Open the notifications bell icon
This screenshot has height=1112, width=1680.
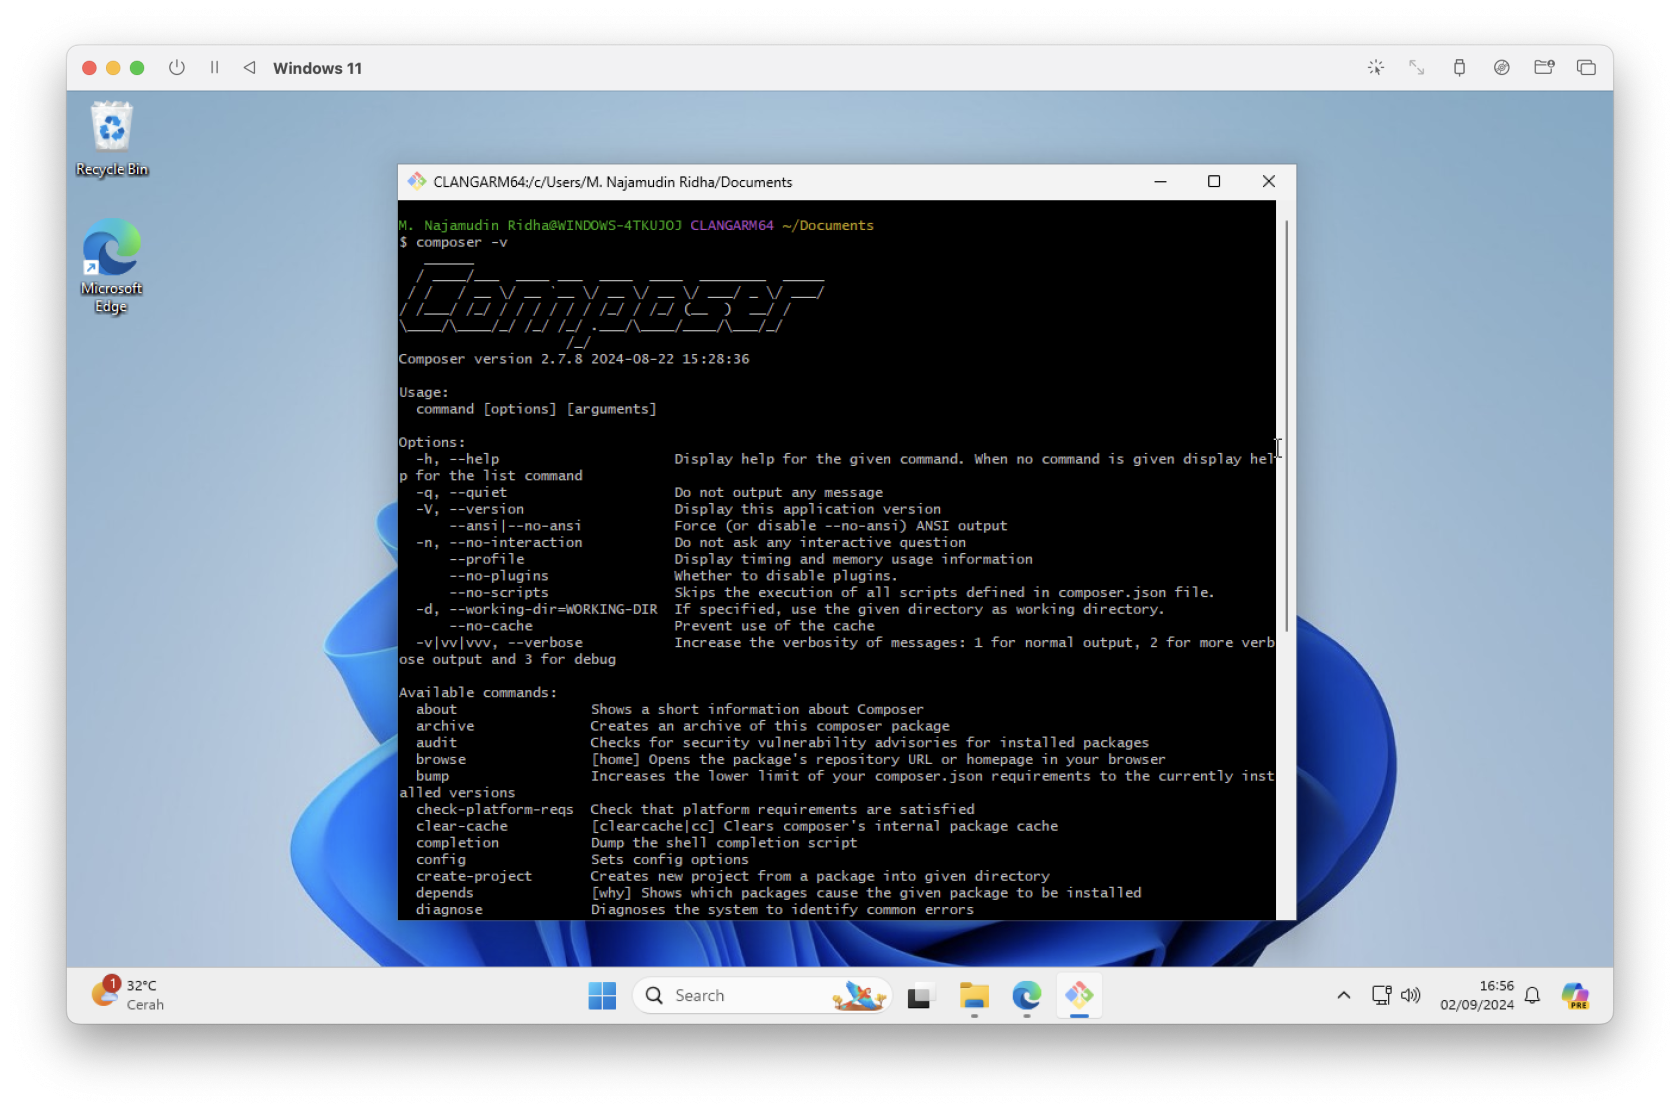[x=1532, y=995]
